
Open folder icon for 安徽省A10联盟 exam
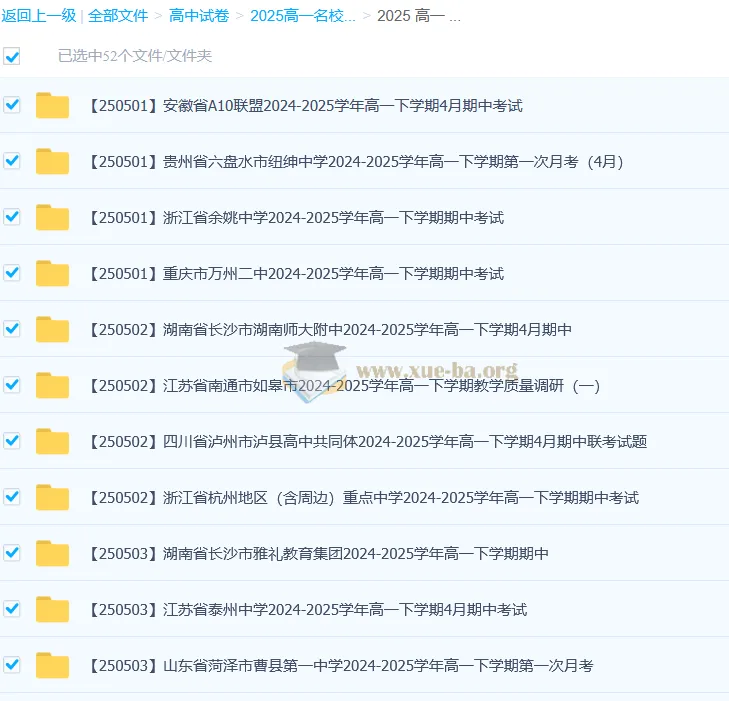pos(52,105)
